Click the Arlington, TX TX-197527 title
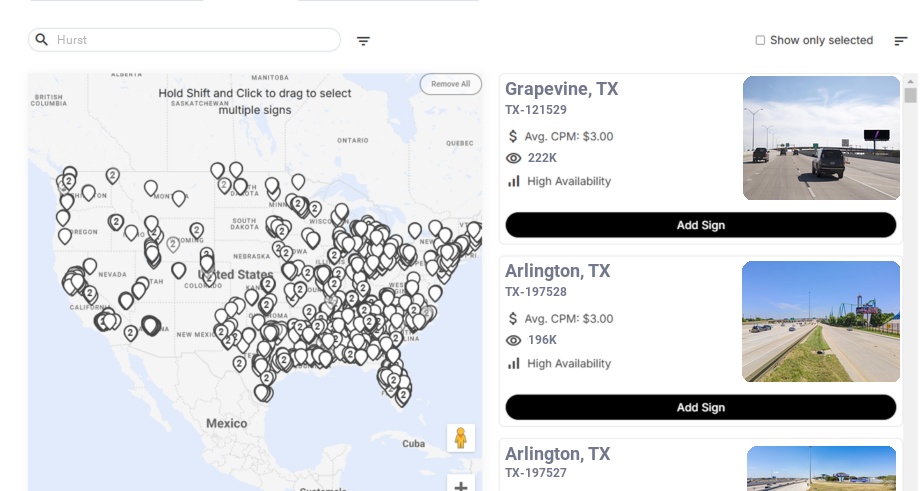Viewport: 920px width, 491px height. point(557,454)
